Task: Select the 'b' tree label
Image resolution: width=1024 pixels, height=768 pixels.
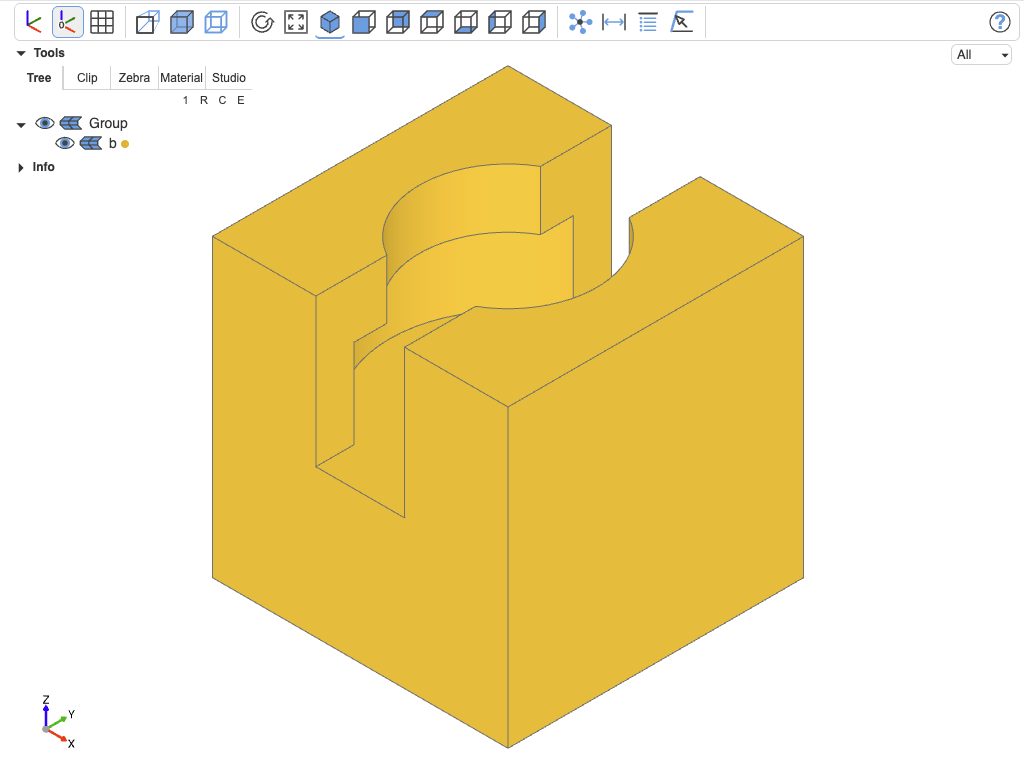Action: point(112,143)
